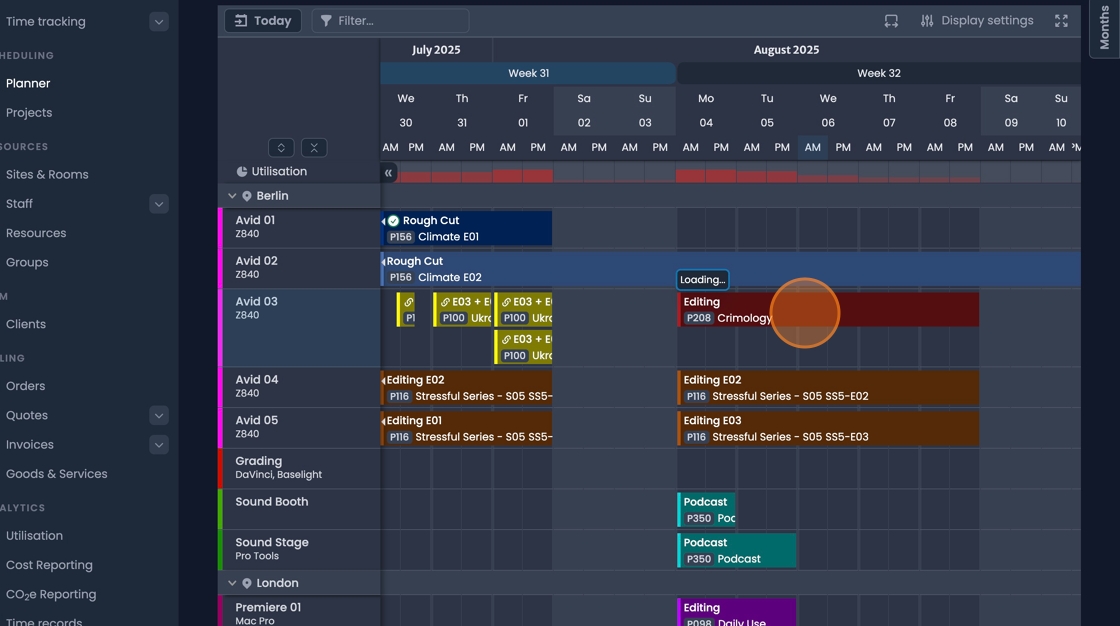
Task: Expand the Staff sidebar submenu
Action: click(x=159, y=204)
